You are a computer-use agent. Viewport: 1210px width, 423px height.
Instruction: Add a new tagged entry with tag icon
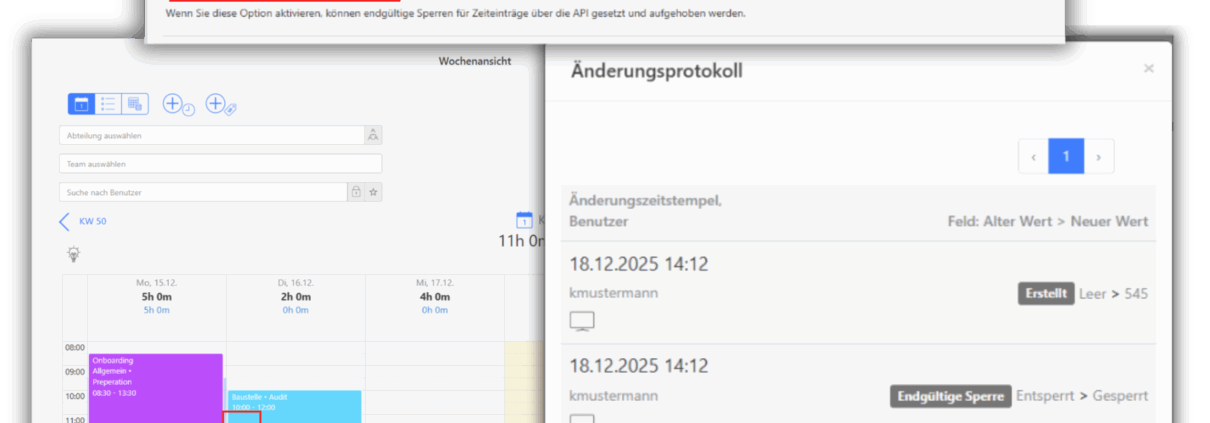[221, 104]
